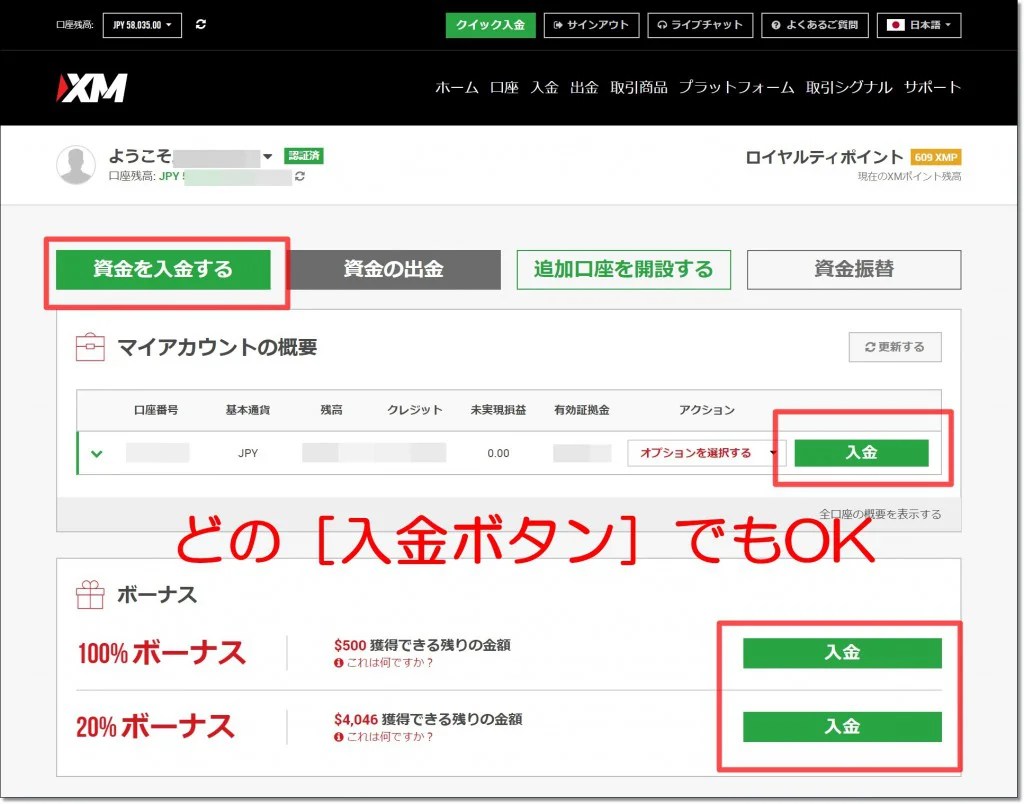Open 取引商品 menu item
The height and width of the screenshot is (804, 1024).
tap(639, 88)
